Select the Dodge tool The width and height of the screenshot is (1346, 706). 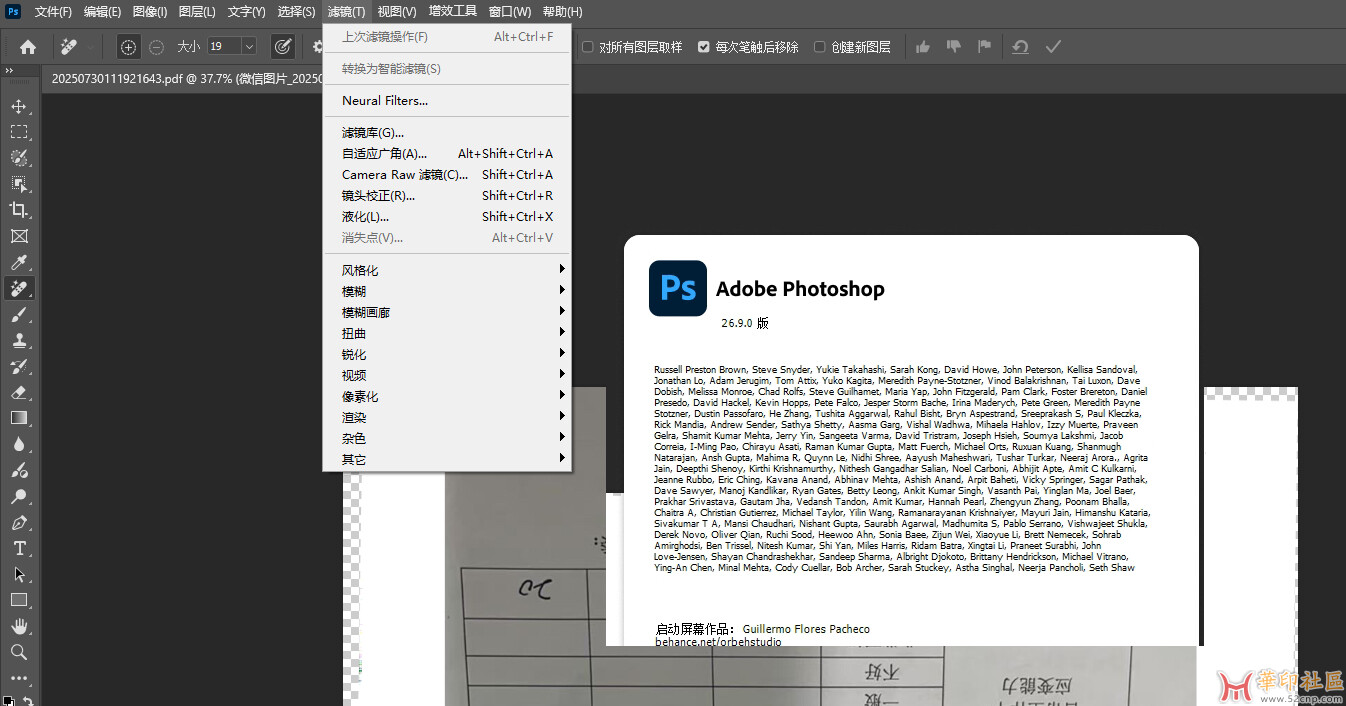(19, 496)
